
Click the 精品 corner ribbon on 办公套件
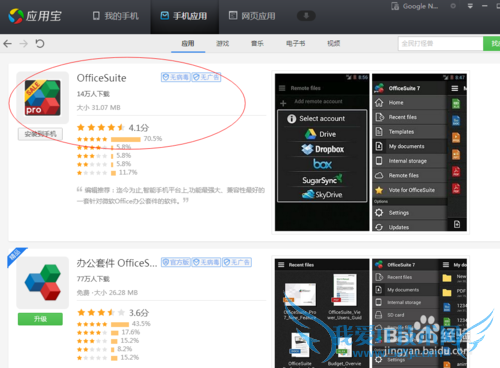point(16,256)
